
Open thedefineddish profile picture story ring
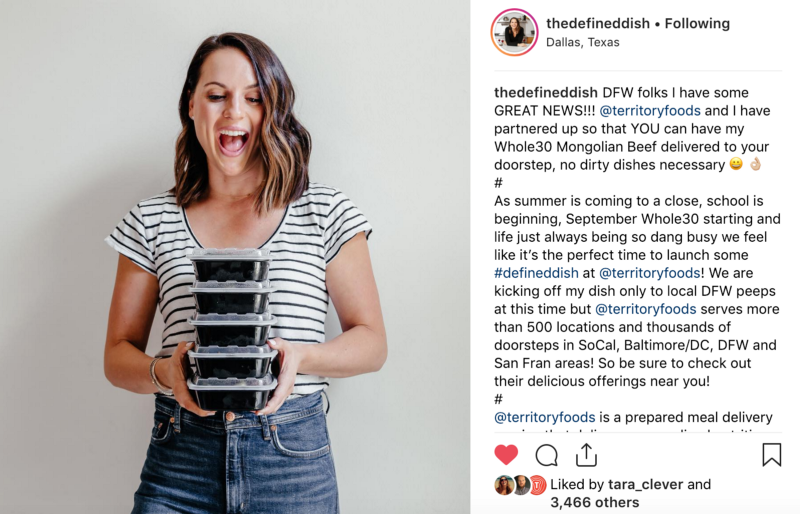514,32
